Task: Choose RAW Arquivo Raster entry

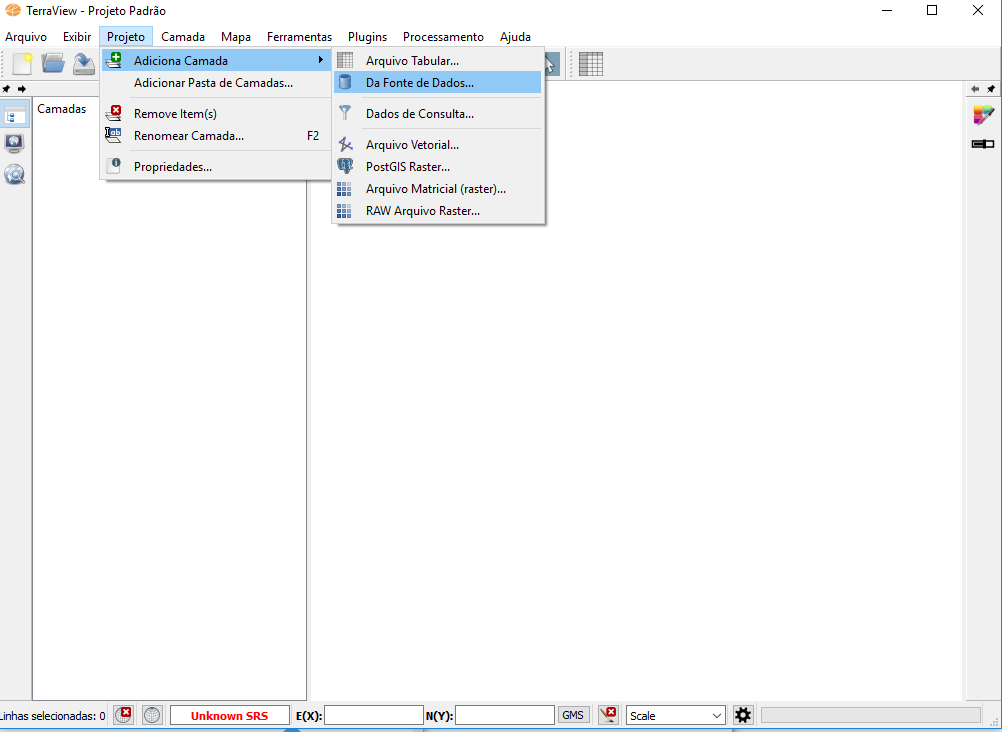Action: [438, 211]
